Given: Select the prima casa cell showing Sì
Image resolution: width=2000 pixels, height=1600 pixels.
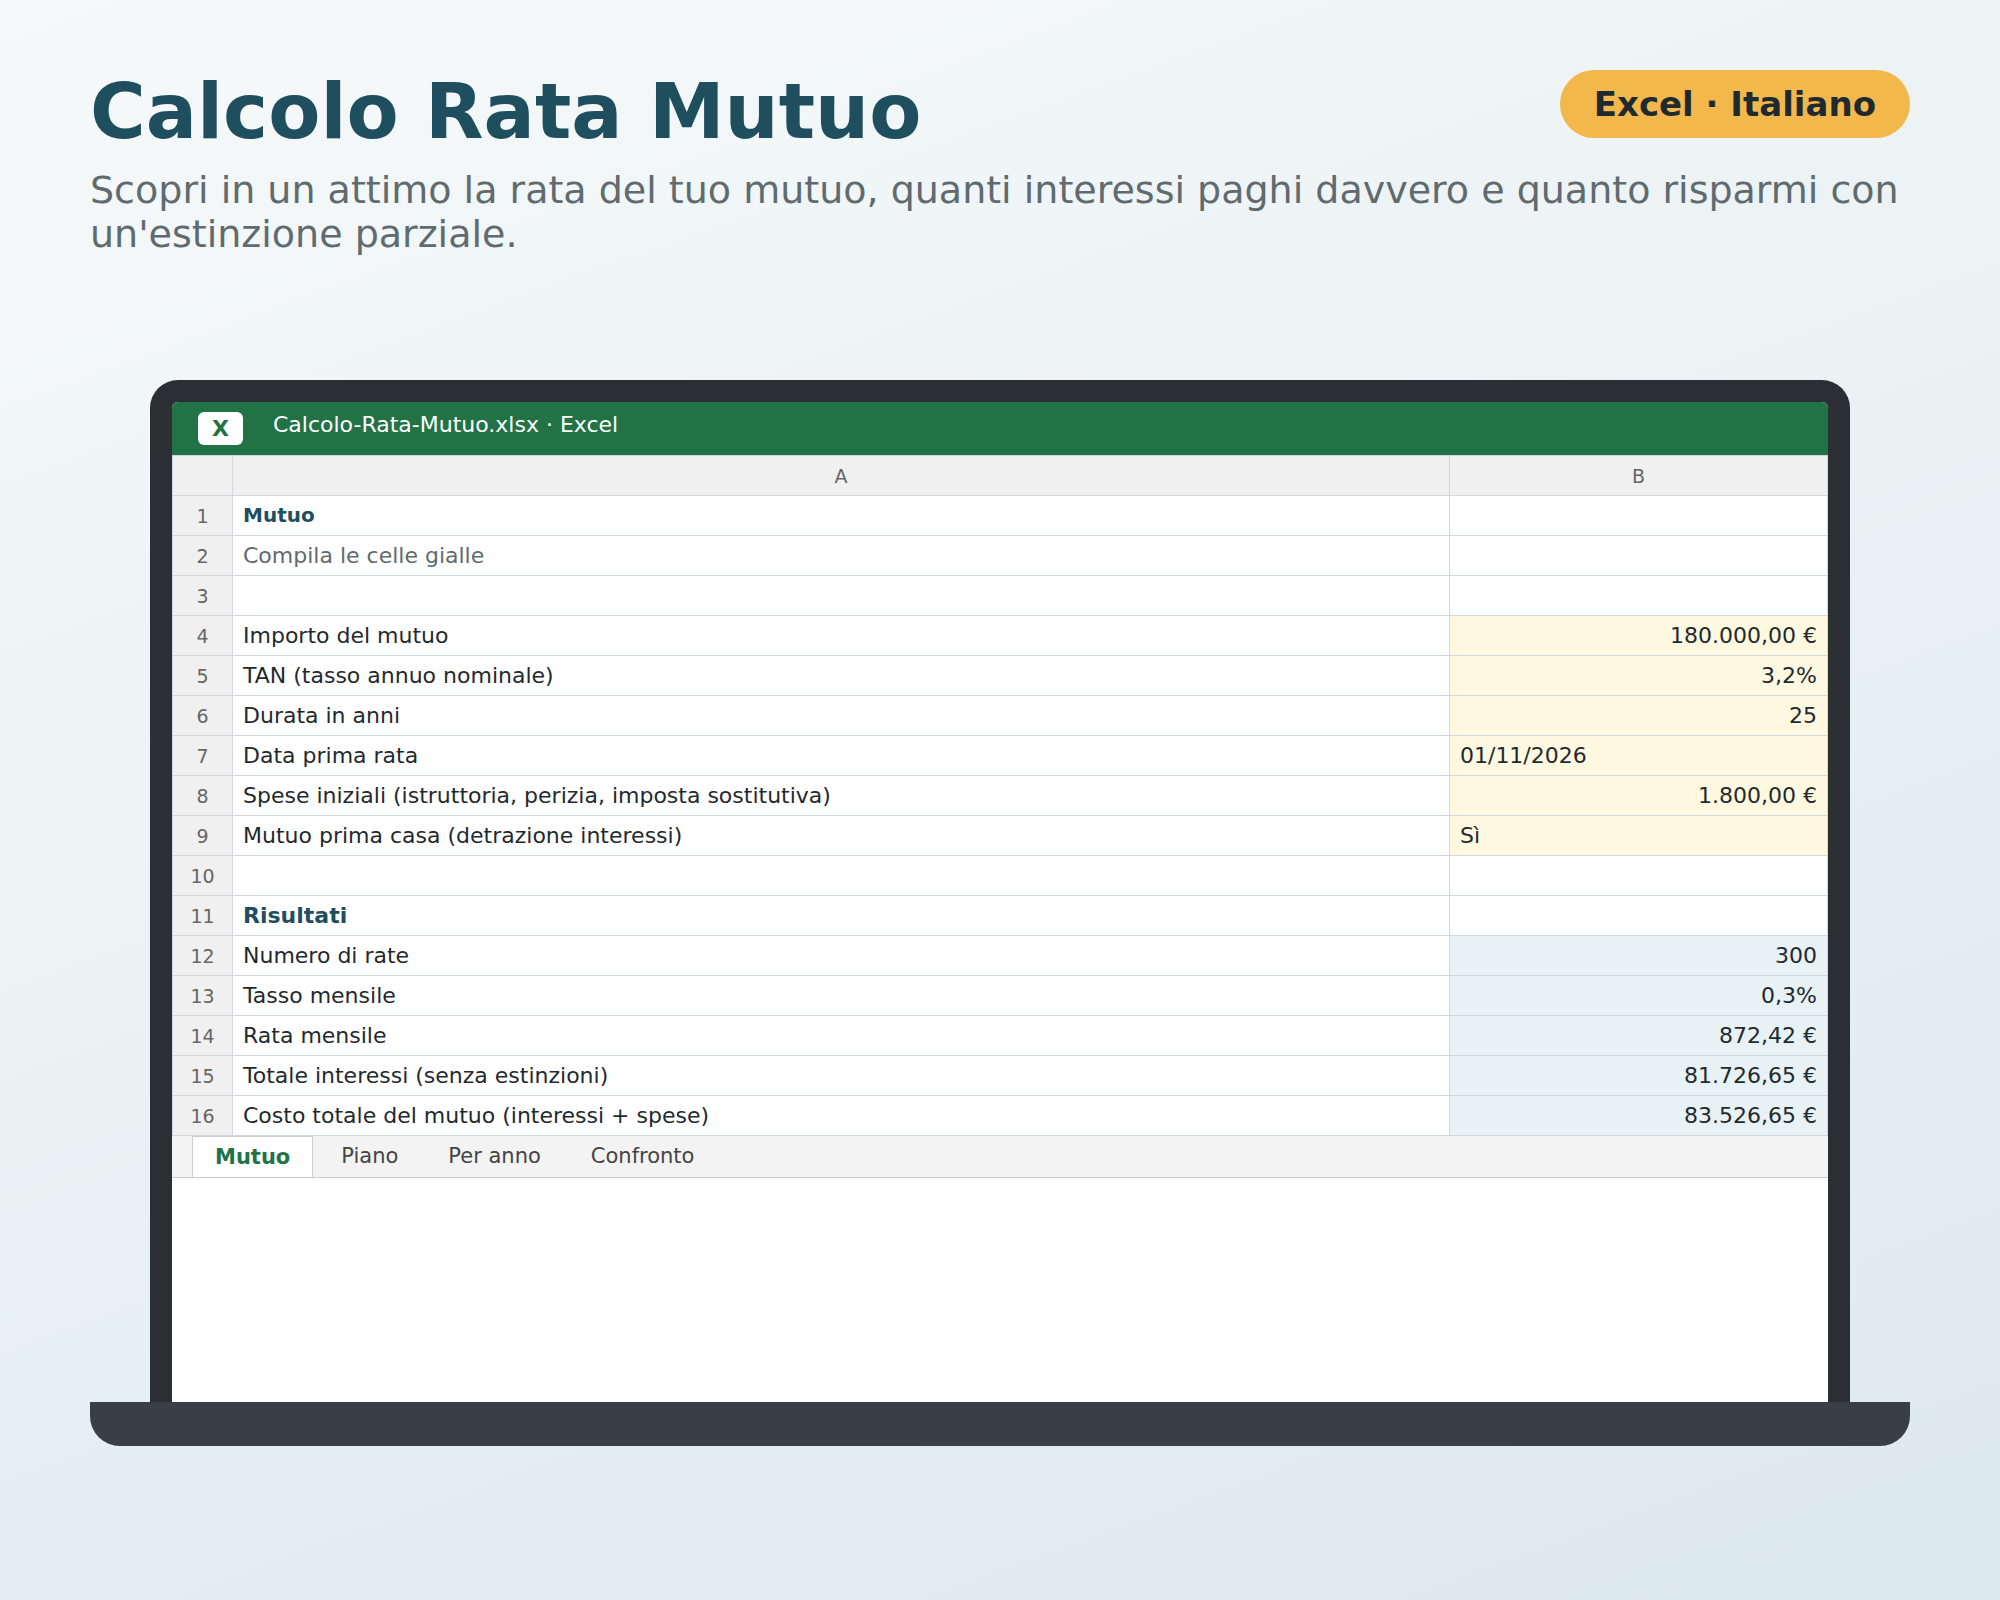Looking at the screenshot, I should (x=1638, y=836).
